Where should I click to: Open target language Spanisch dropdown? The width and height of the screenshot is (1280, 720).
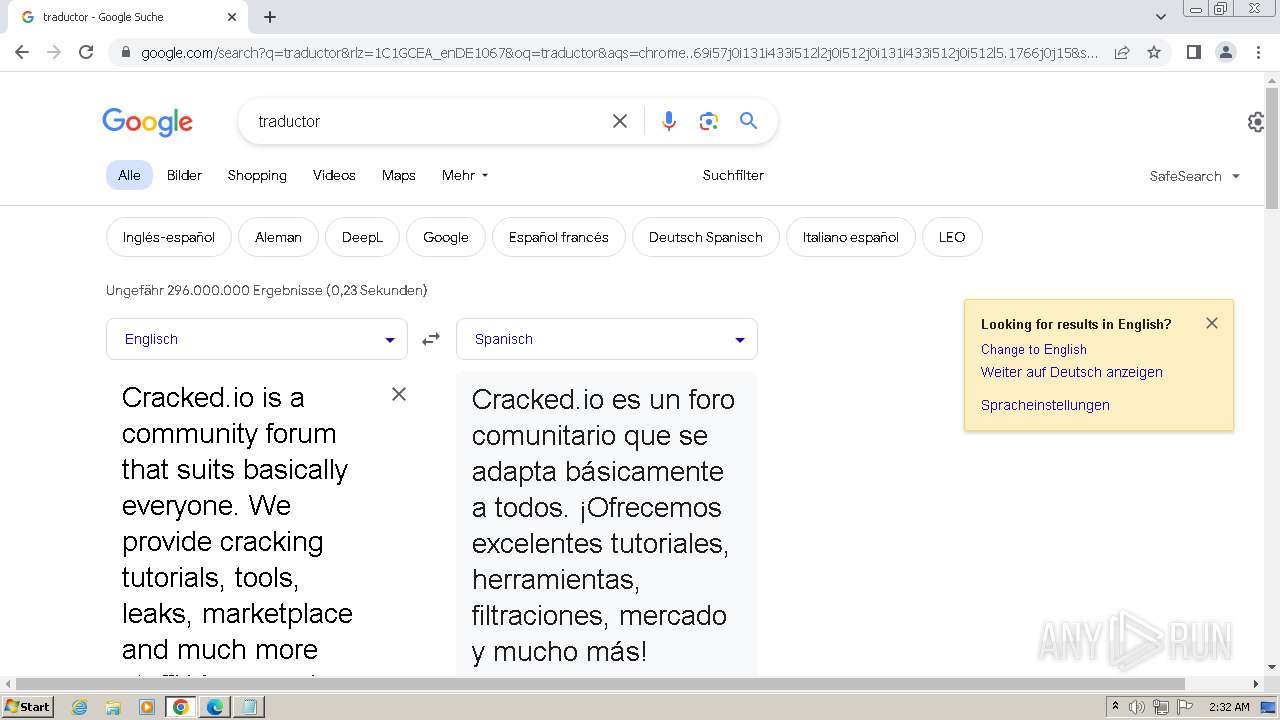(x=607, y=339)
